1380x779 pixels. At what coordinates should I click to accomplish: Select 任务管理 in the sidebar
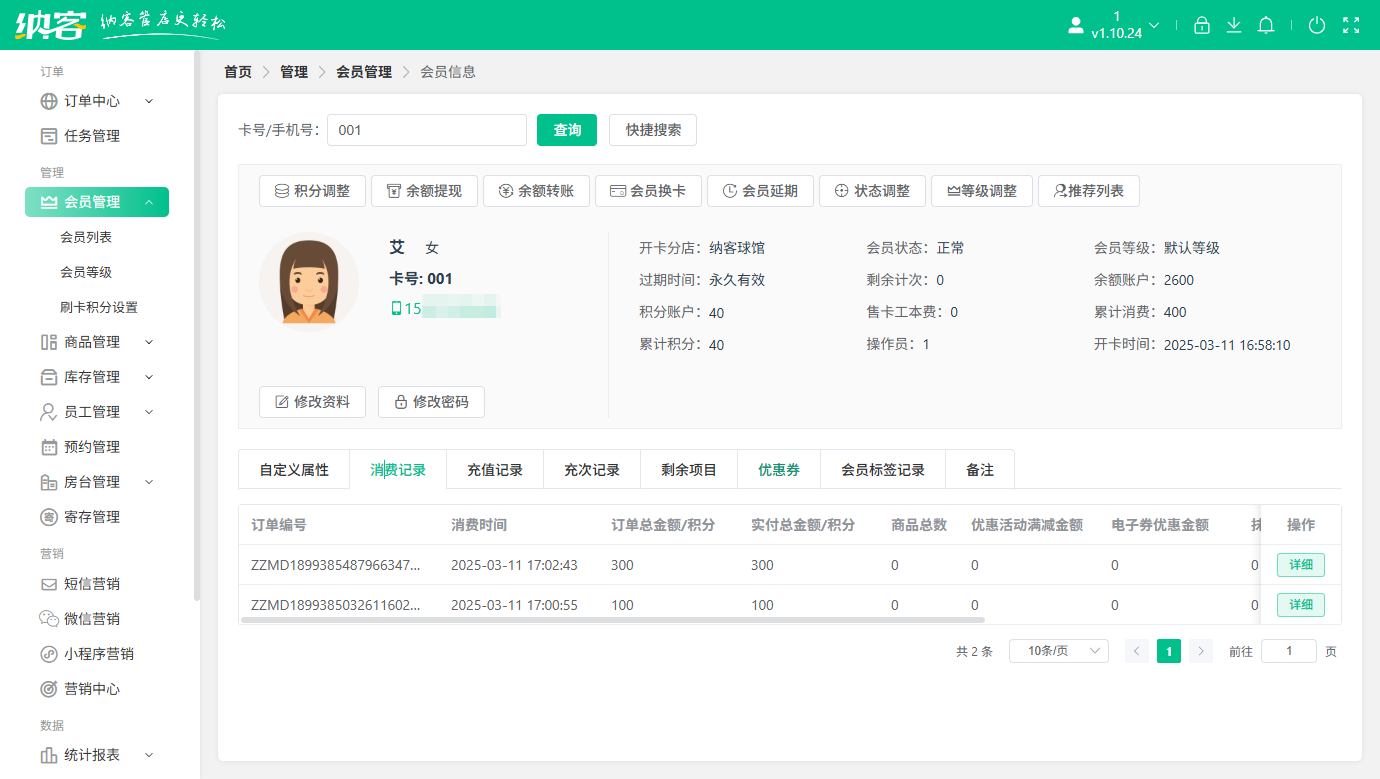pos(87,135)
